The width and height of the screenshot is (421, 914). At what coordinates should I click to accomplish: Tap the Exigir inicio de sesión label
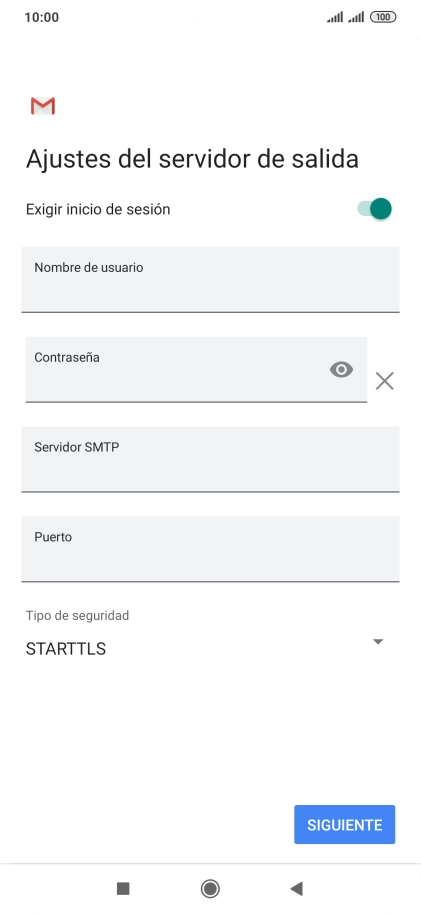(x=98, y=209)
